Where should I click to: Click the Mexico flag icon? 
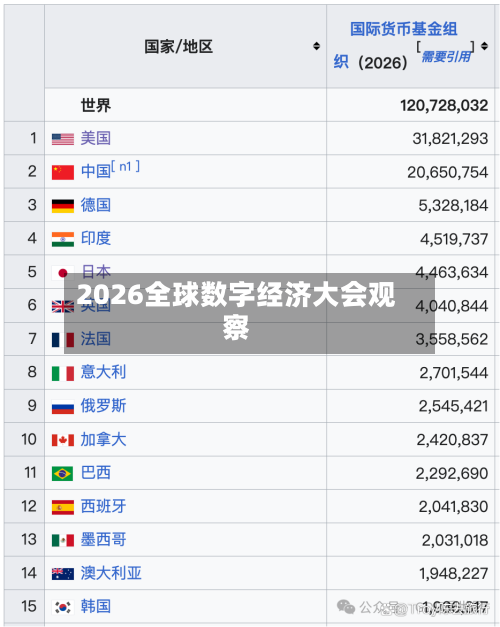click(x=63, y=540)
